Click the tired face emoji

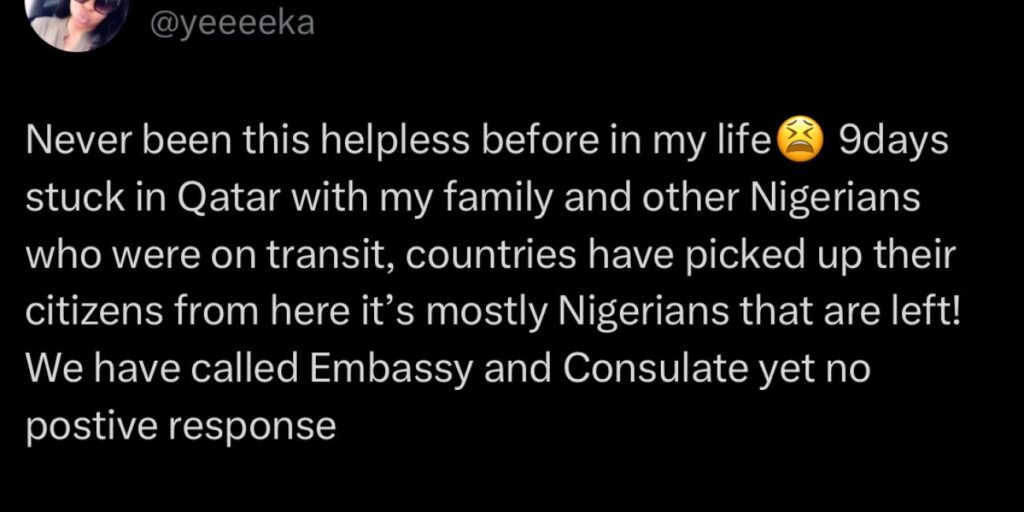[800, 144]
